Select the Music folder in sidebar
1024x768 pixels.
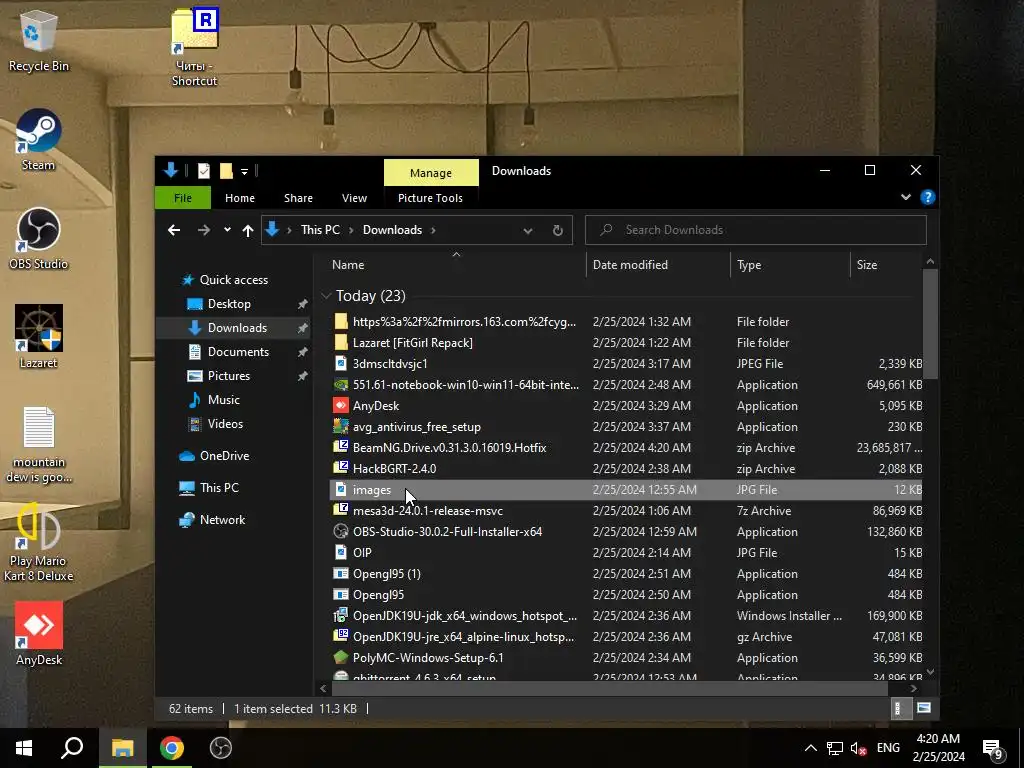(223, 400)
